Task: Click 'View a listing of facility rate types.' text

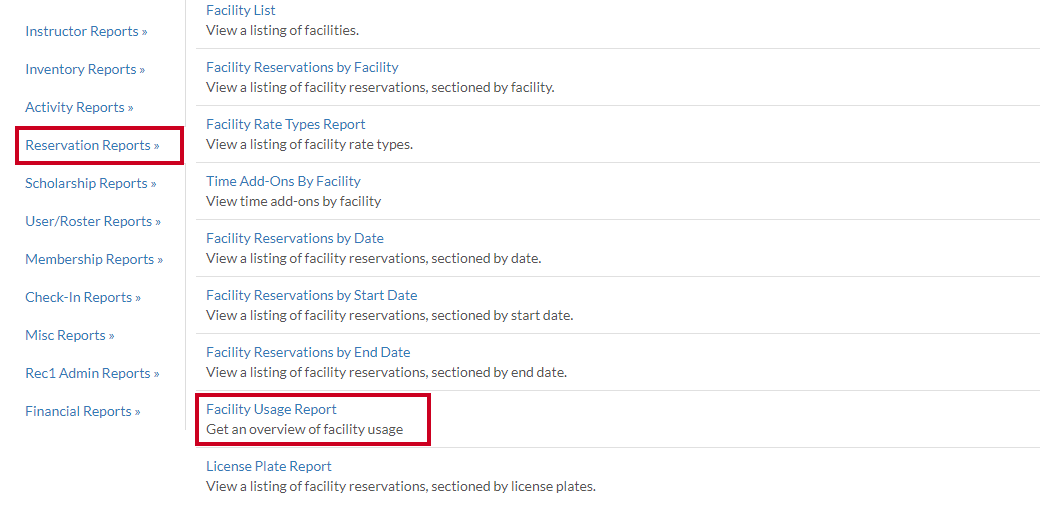Action: click(310, 144)
